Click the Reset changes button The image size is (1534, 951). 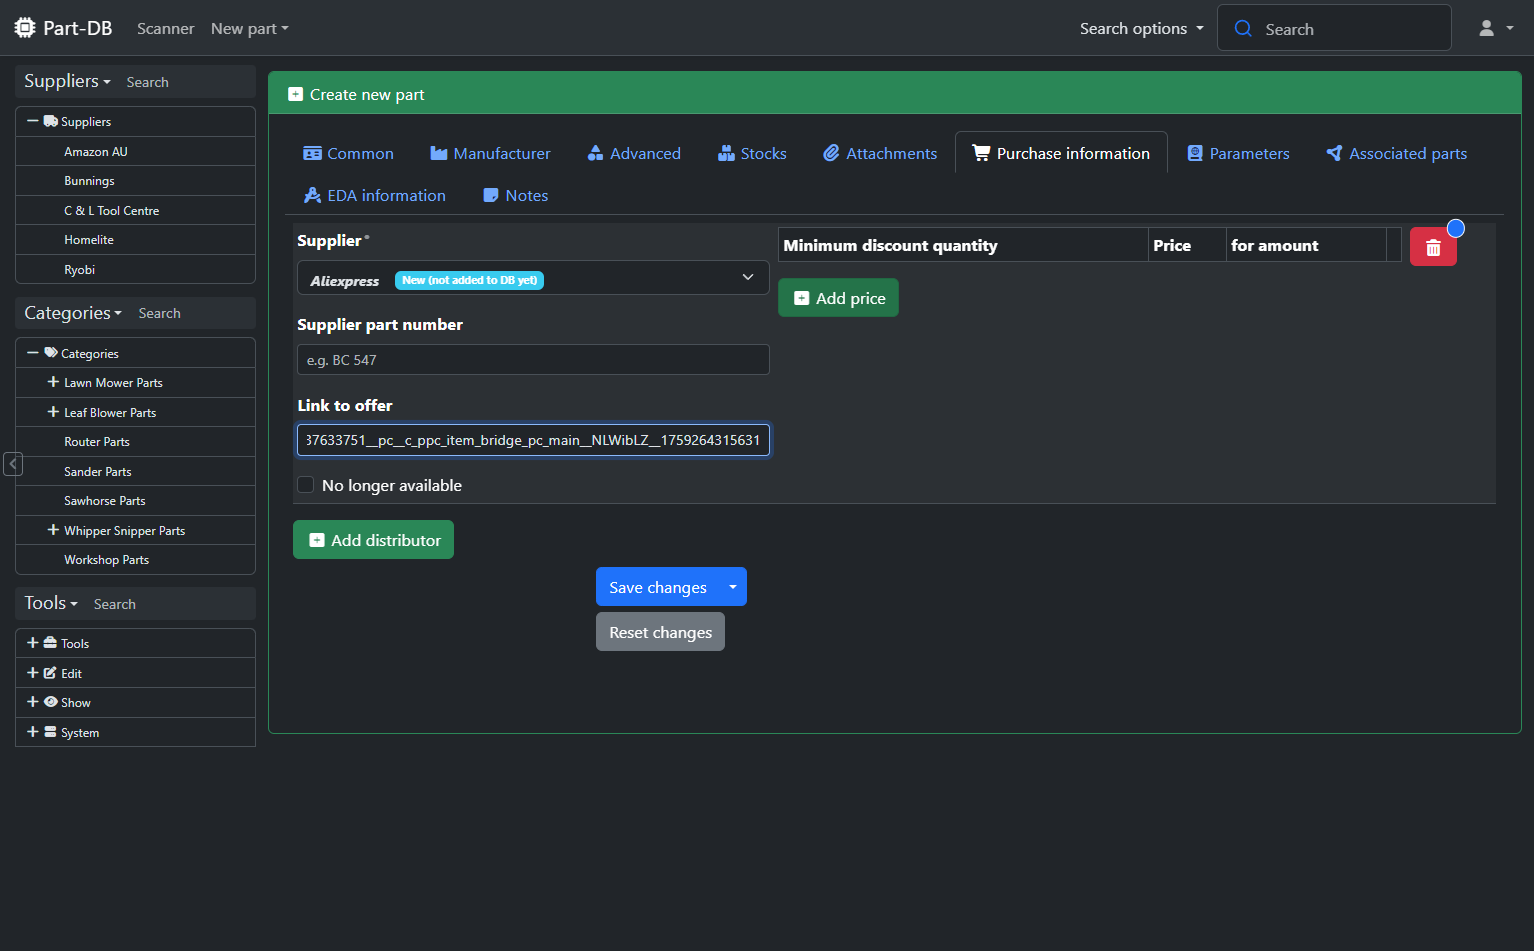click(660, 632)
